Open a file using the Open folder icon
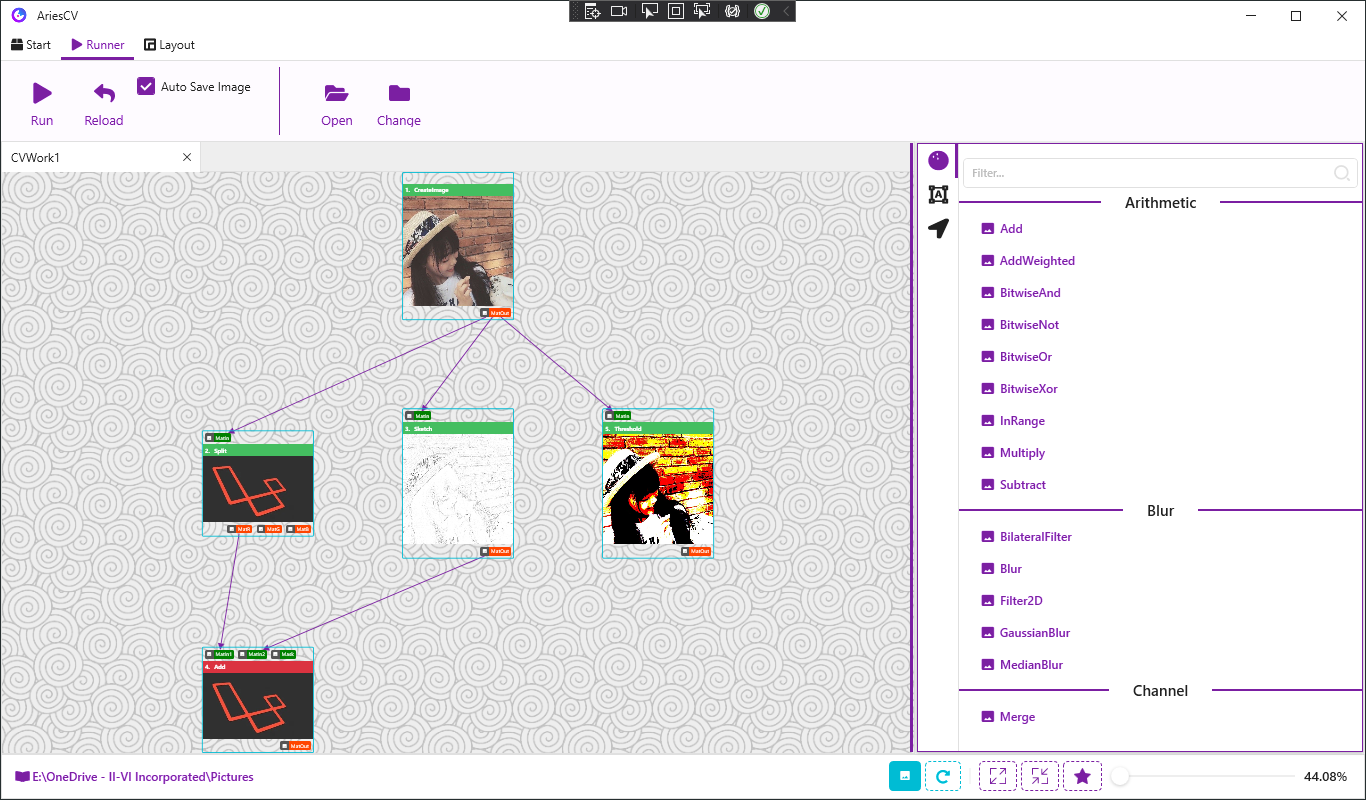Screen dimensions: 1366x800 point(336,93)
